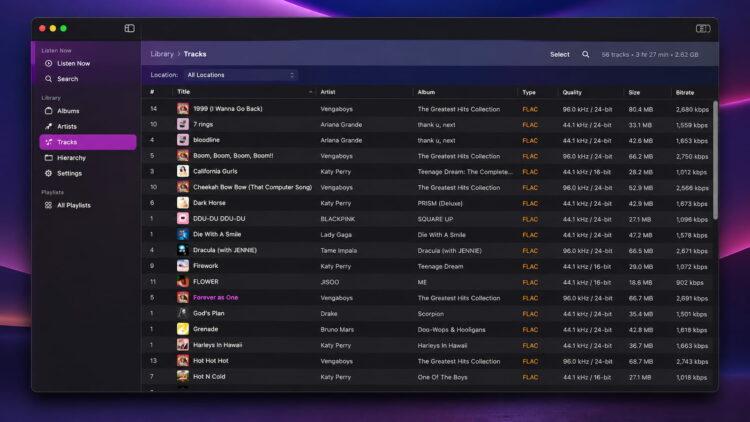The image size is (750, 422).
Task: Select track 1999 (I Wanna Go Back)
Action: click(228, 109)
